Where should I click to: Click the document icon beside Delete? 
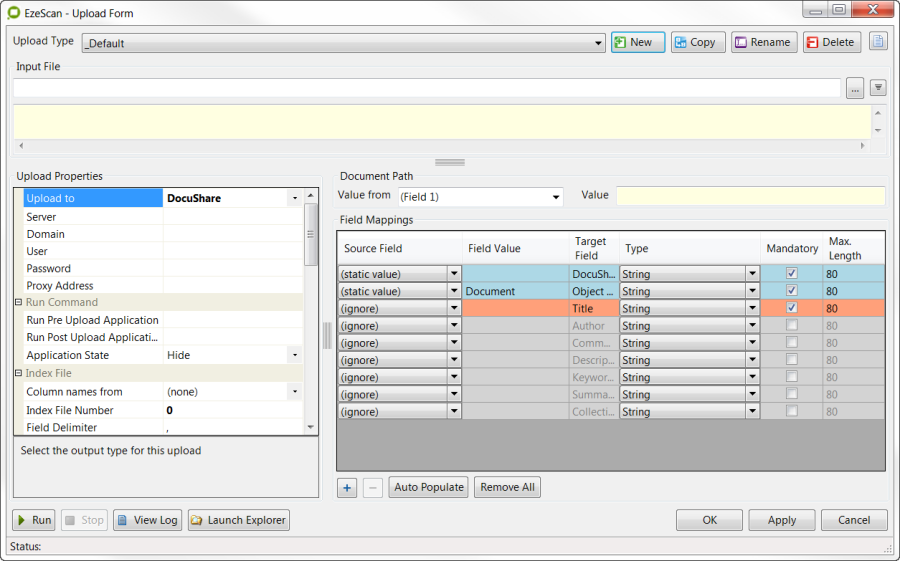pos(878,42)
